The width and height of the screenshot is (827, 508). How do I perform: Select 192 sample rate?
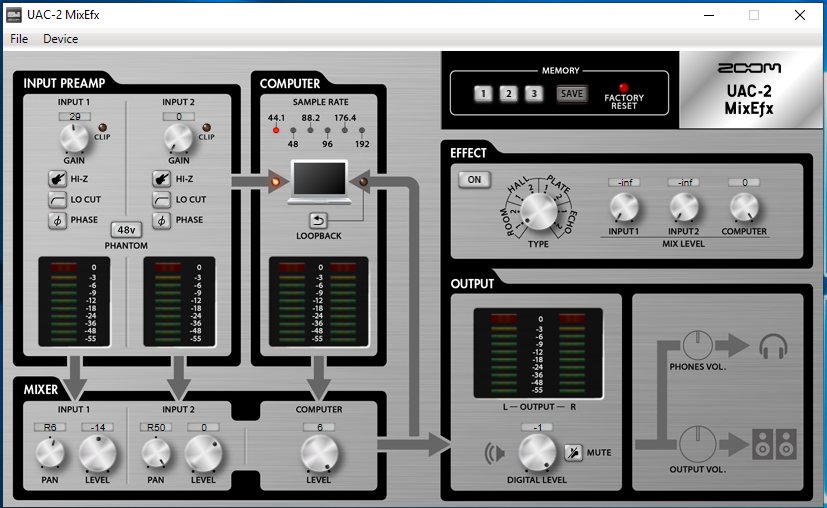coord(362,130)
